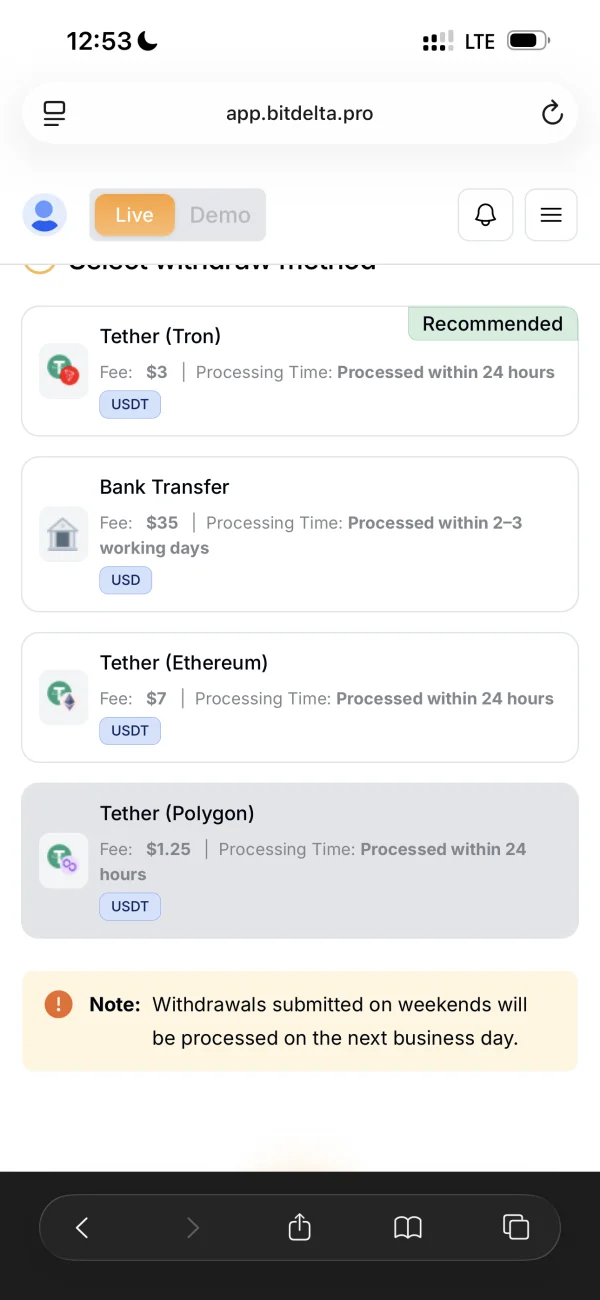Viewport: 600px width, 1300px height.
Task: Switch to Live mode
Action: [134, 215]
